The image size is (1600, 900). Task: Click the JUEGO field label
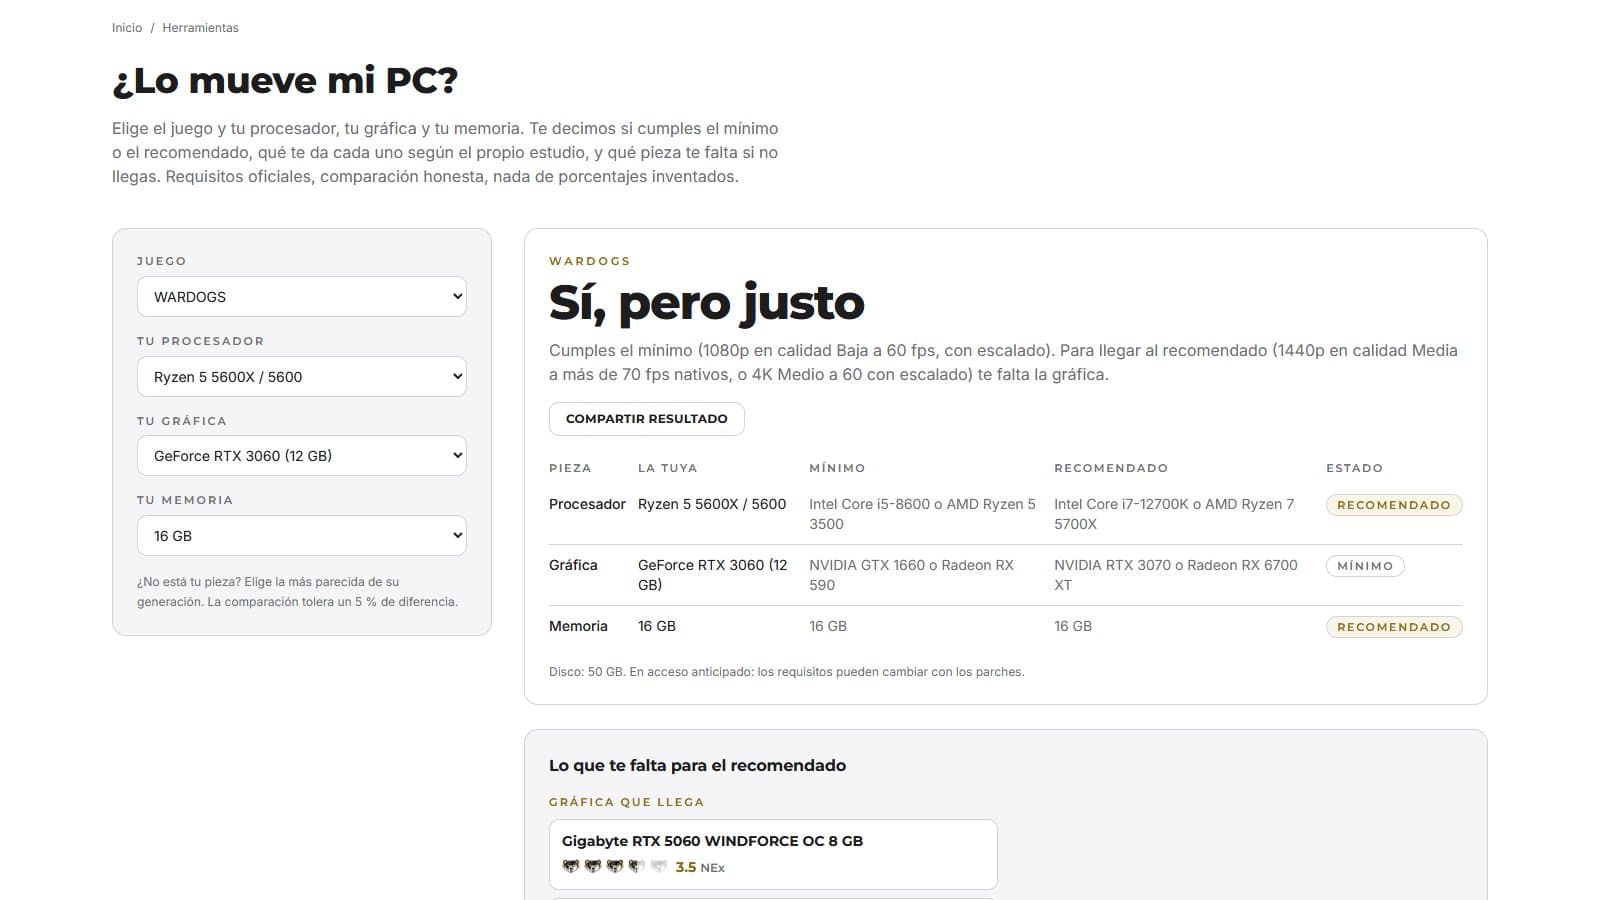[162, 261]
